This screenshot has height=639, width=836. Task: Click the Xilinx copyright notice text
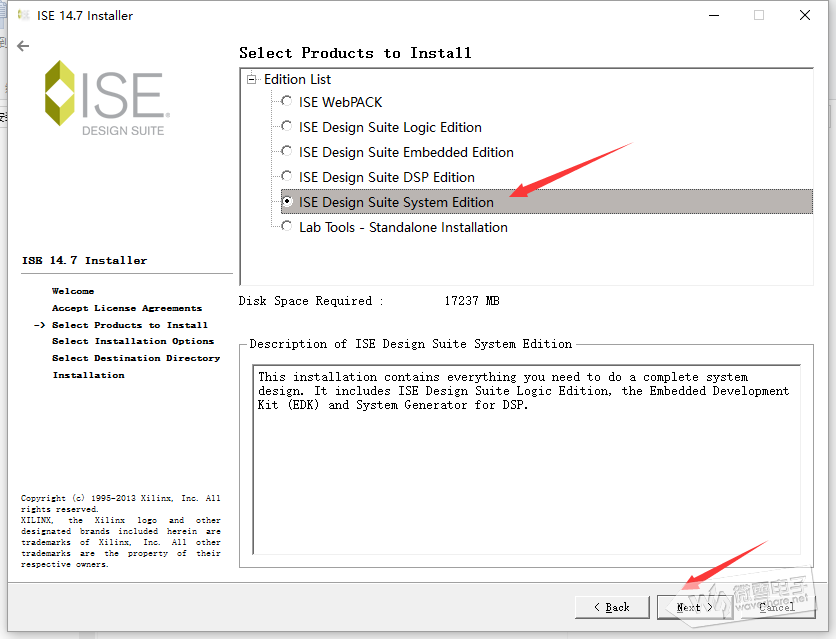click(120, 531)
